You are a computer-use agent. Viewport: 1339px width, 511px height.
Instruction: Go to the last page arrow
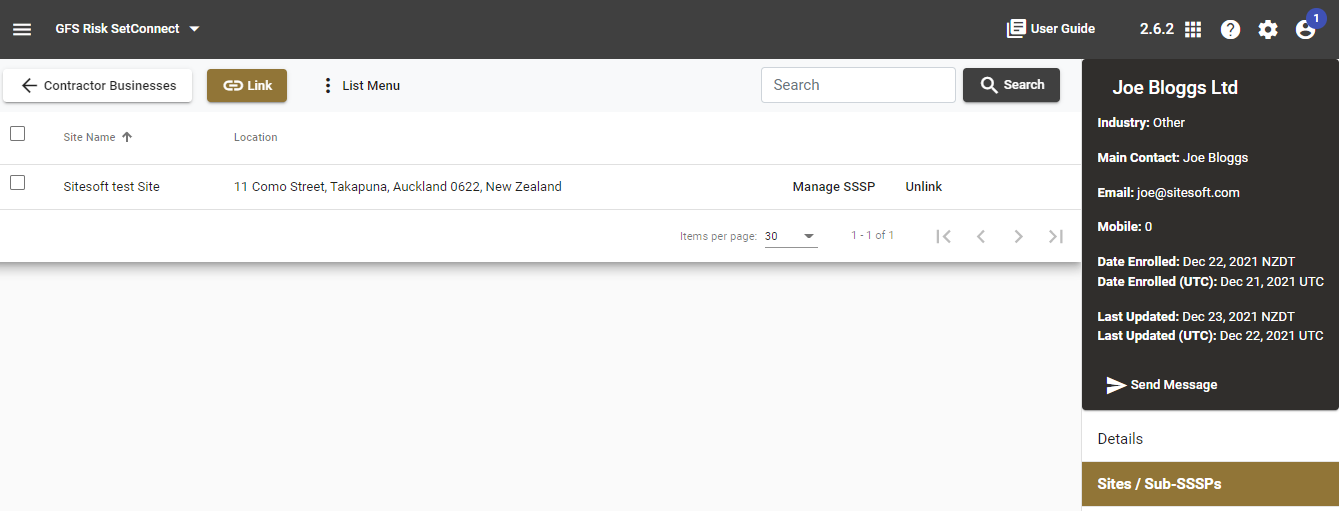point(1055,236)
